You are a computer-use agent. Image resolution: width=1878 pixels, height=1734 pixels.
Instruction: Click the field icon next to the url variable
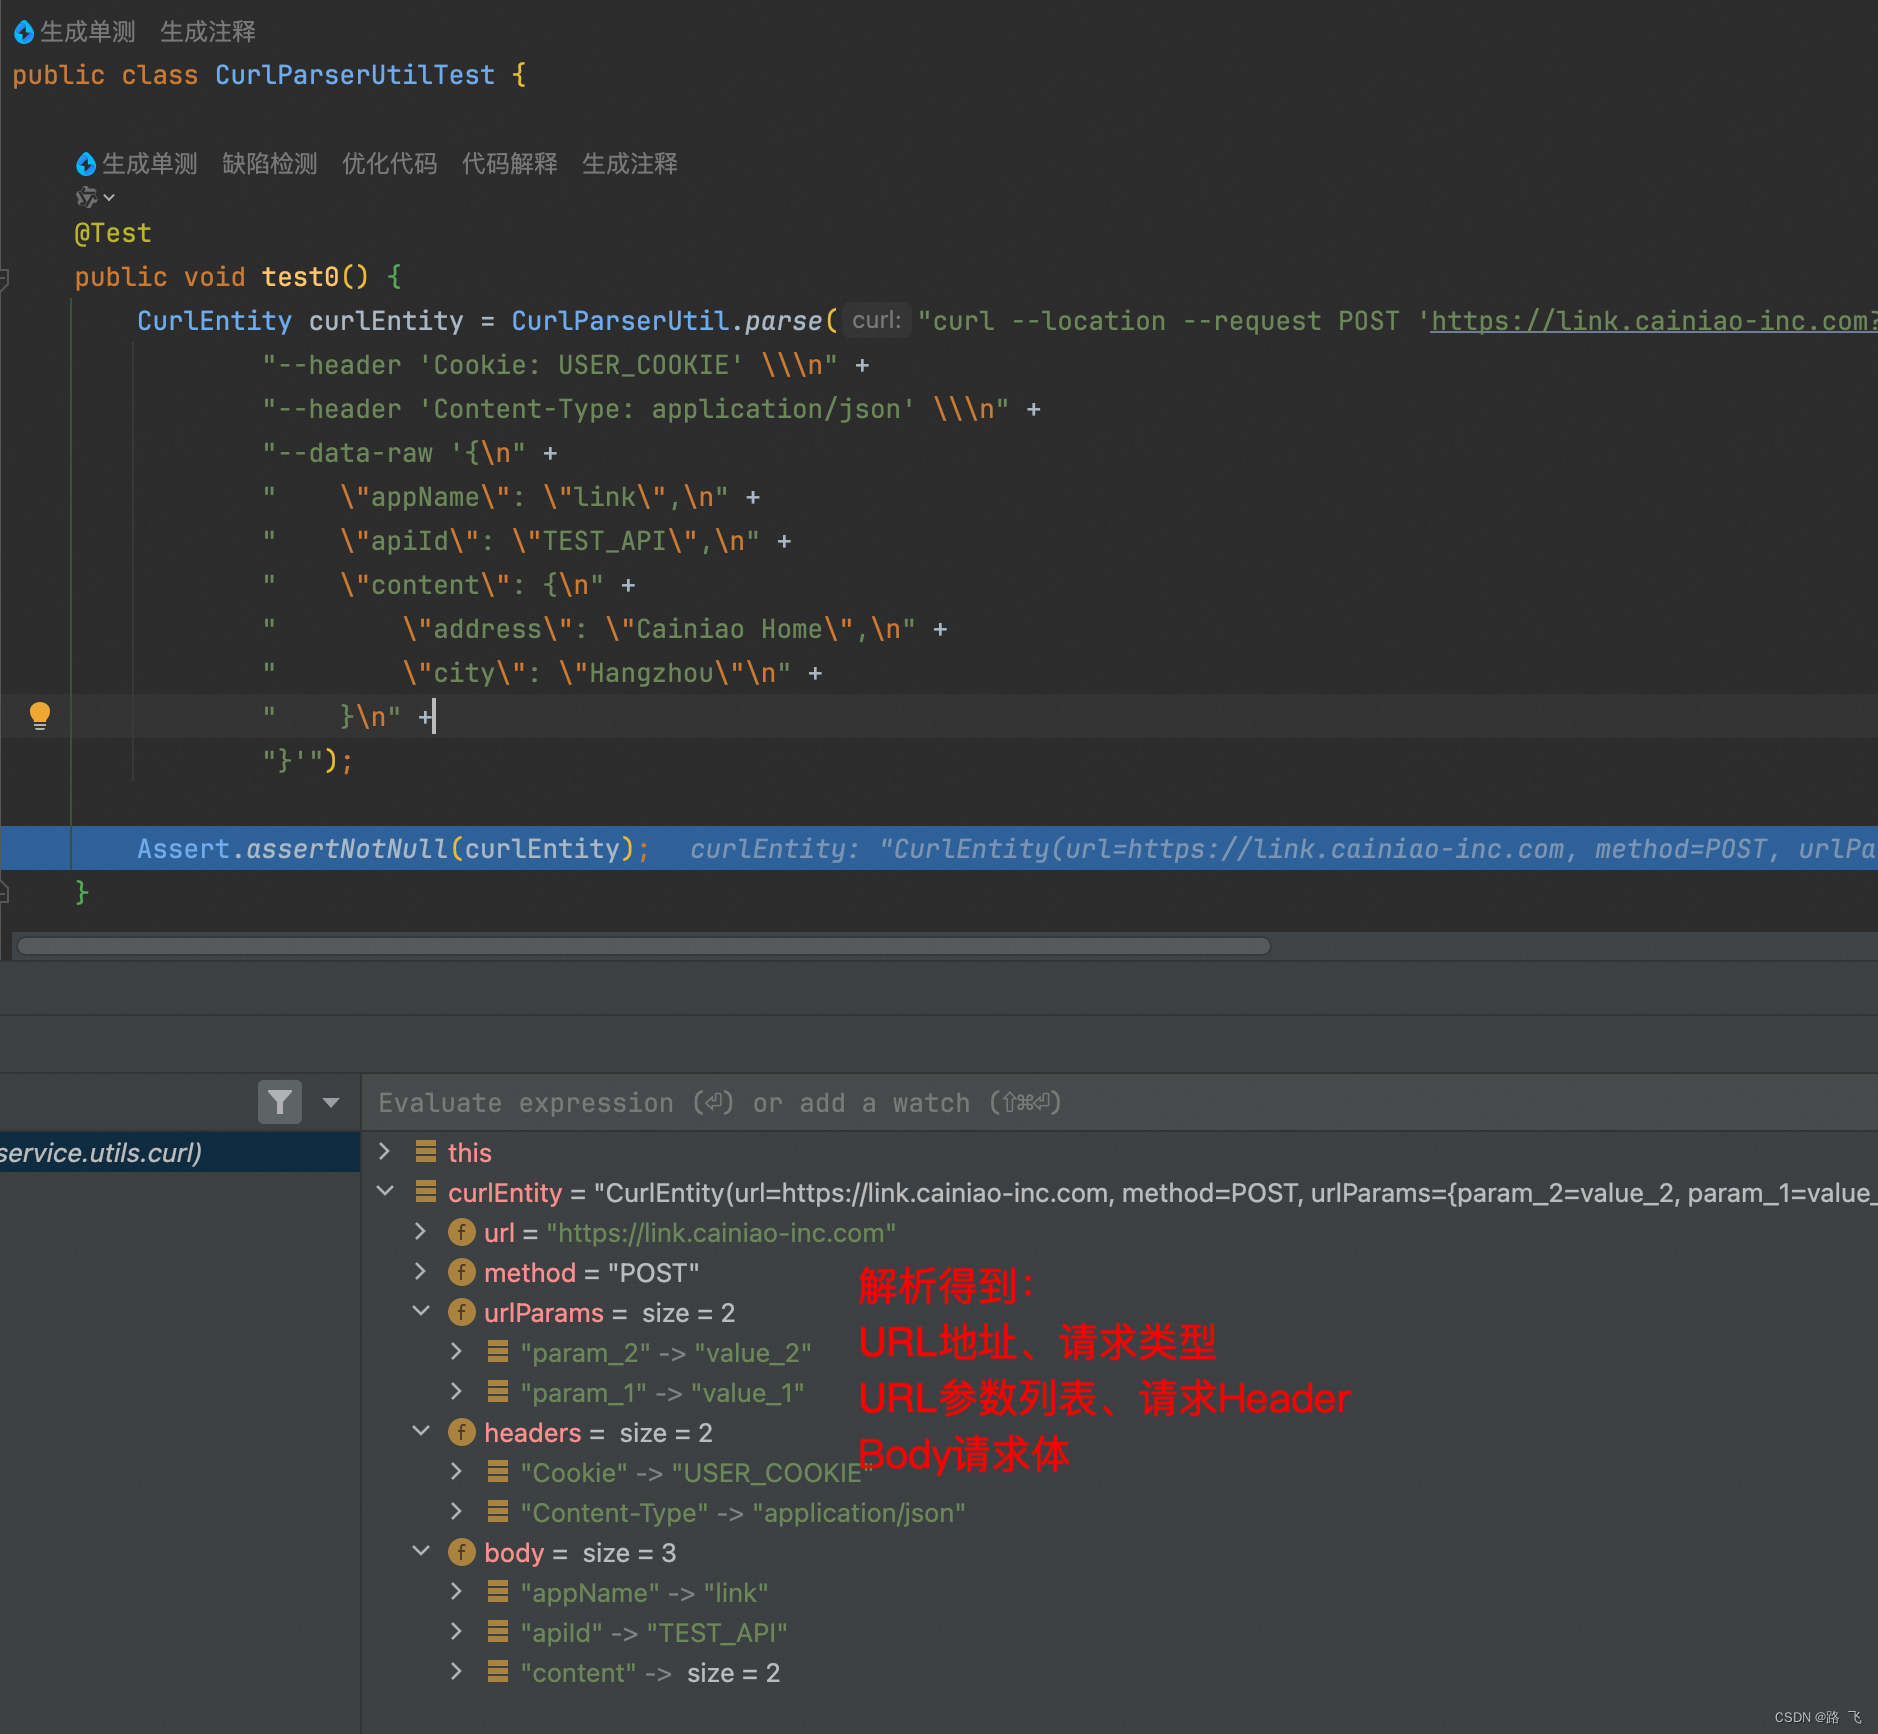point(462,1232)
